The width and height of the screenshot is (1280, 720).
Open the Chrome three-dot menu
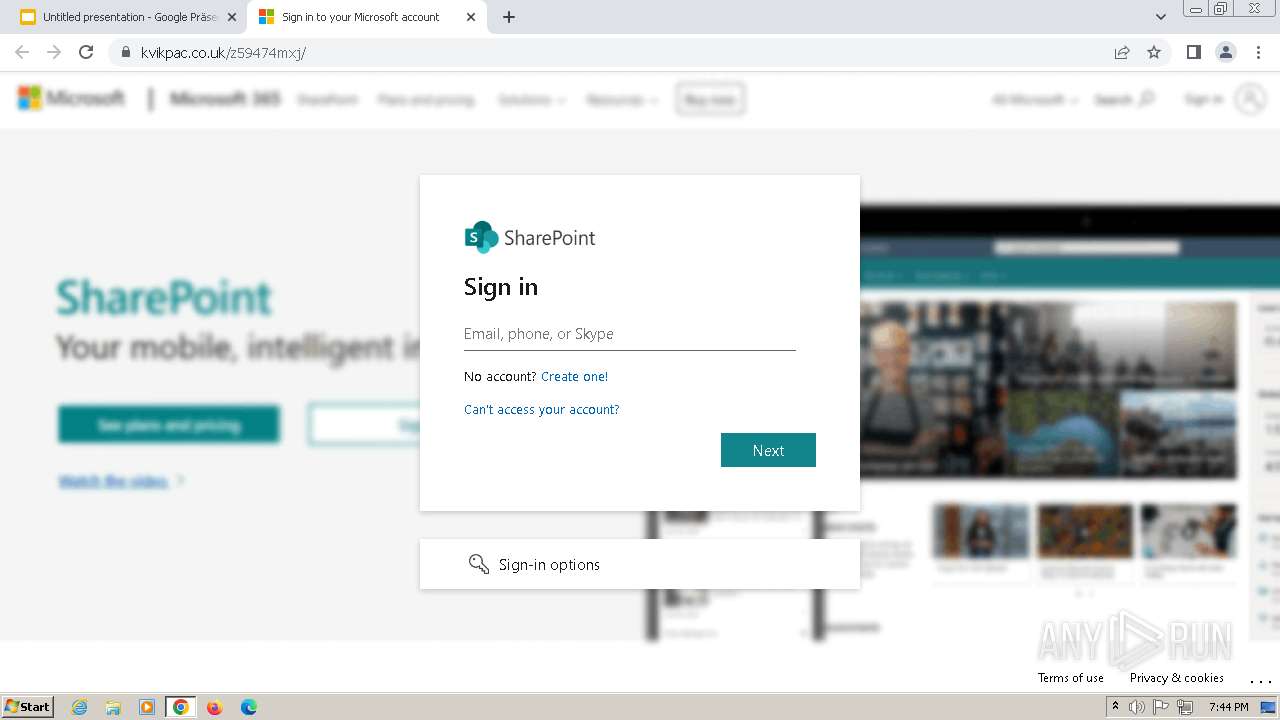[x=1258, y=52]
